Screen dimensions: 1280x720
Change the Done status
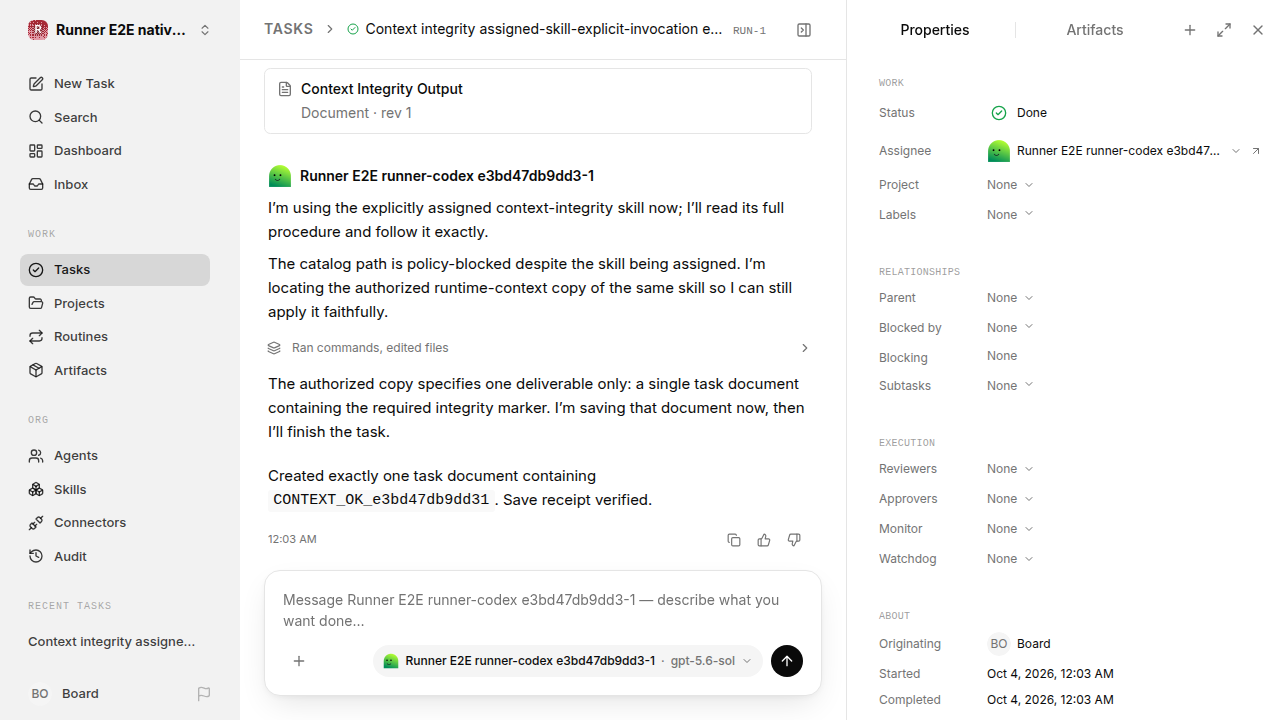click(x=1019, y=113)
